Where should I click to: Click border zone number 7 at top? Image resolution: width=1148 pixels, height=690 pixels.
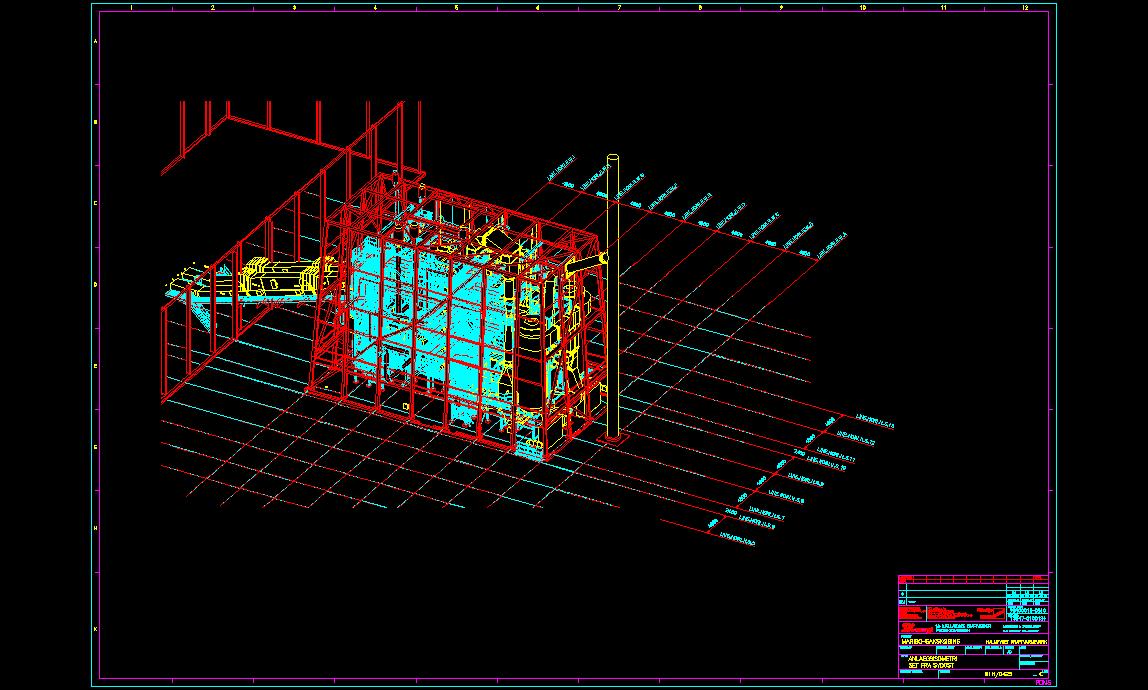tap(619, 7)
